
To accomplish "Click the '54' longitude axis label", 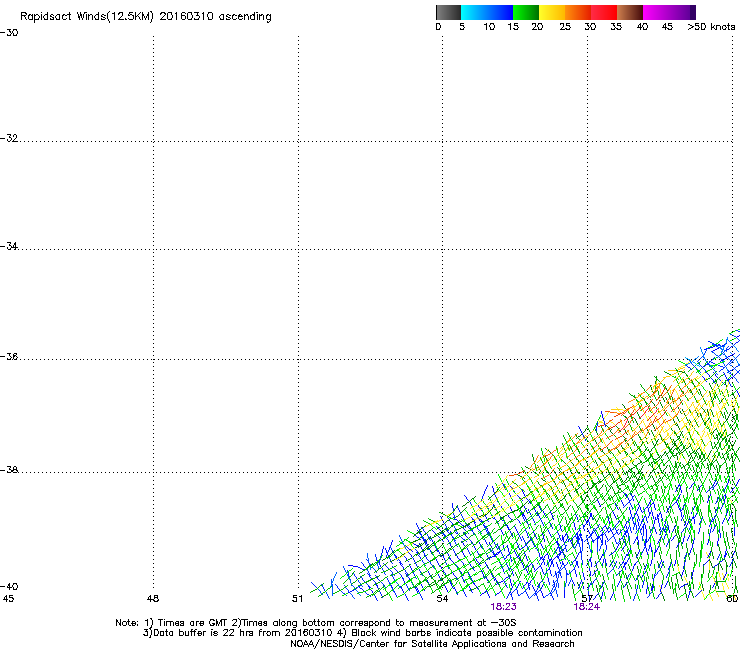I will (442, 599).
